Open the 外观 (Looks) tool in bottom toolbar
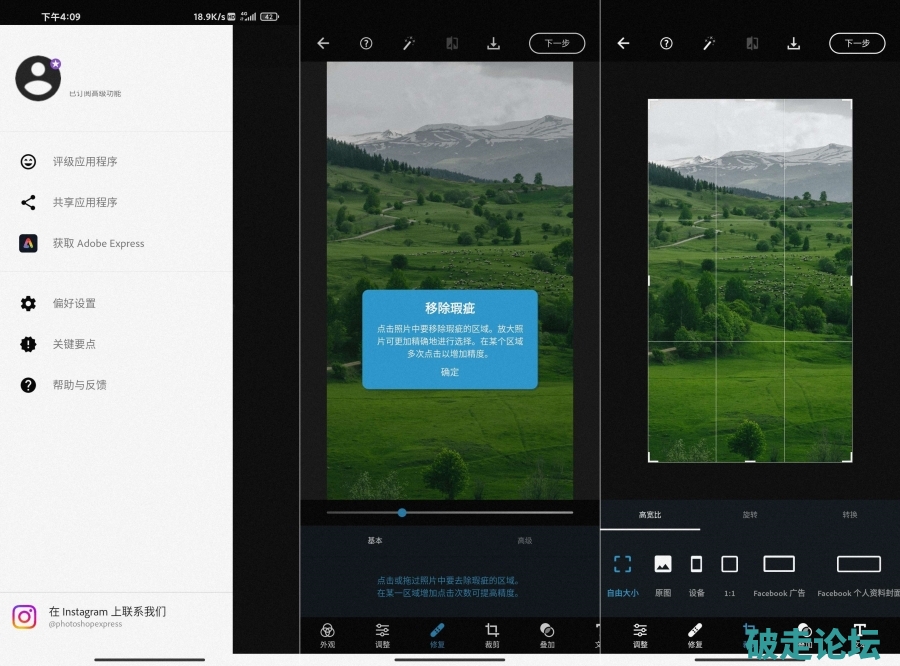This screenshot has height=666, width=900. 327,634
